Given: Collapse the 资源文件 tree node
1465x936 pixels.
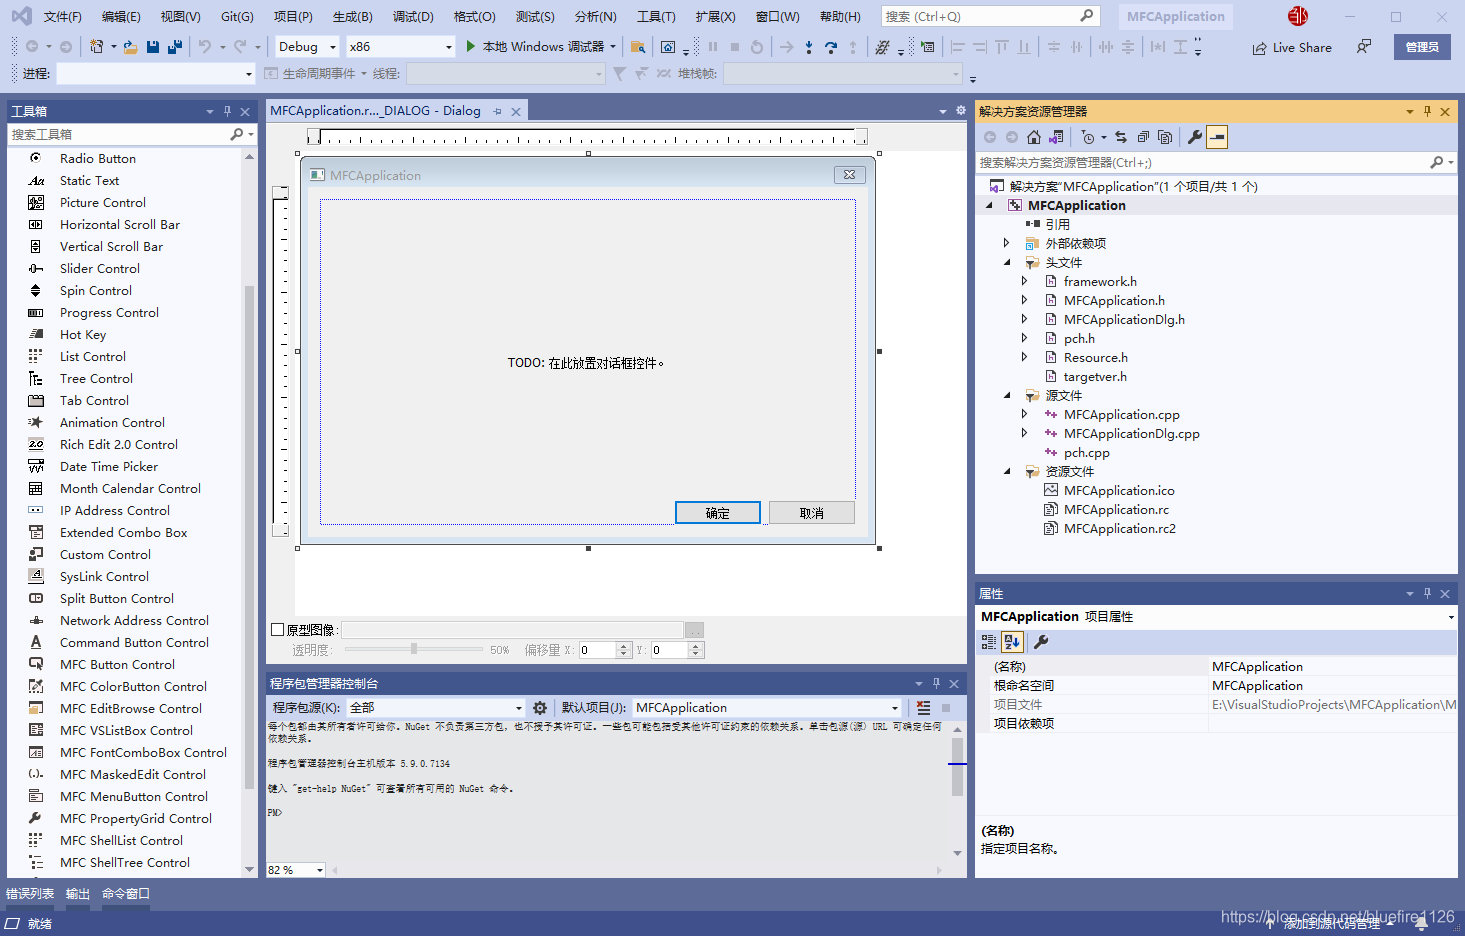Looking at the screenshot, I should 1007,471.
